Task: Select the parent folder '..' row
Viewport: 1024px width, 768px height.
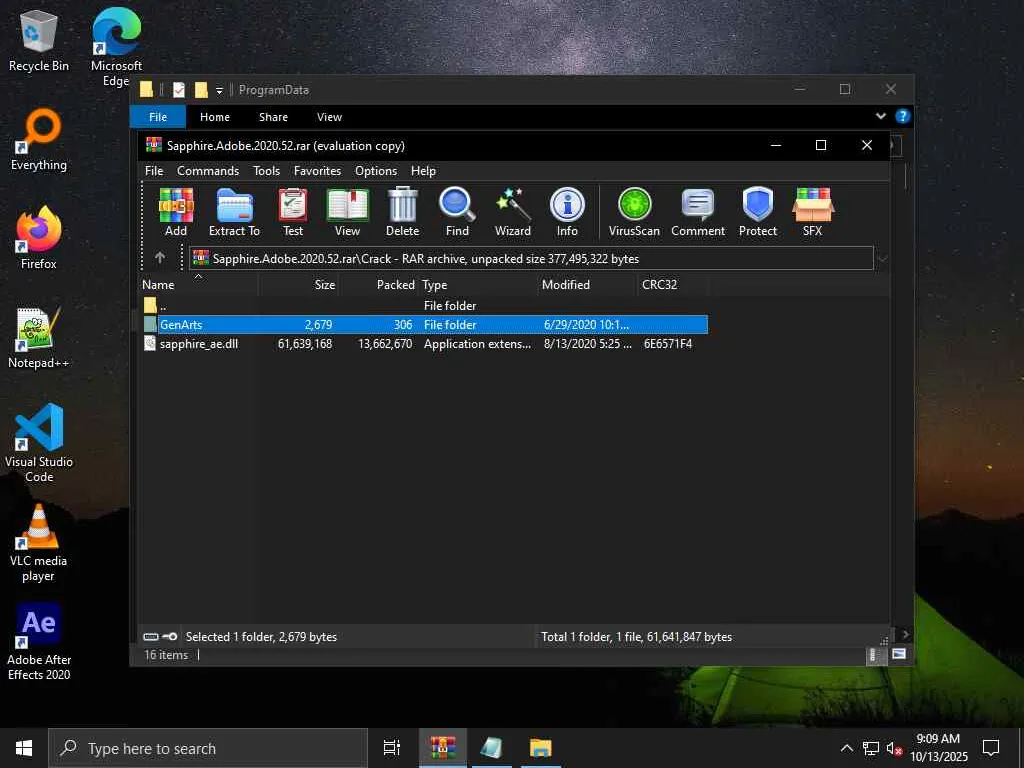Action: click(x=425, y=305)
